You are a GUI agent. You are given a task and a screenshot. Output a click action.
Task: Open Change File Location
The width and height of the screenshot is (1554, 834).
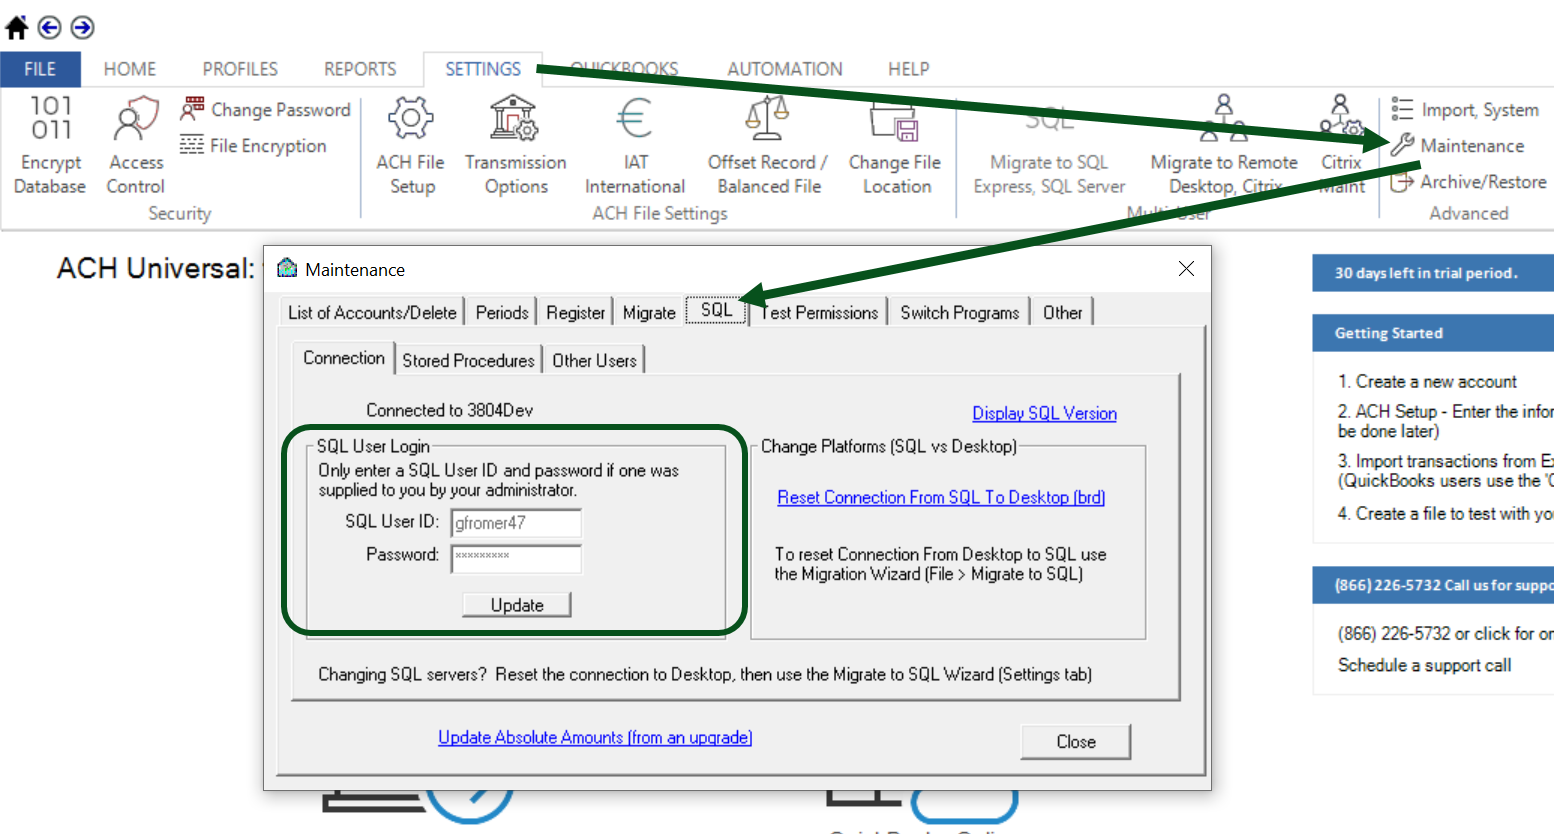(895, 145)
